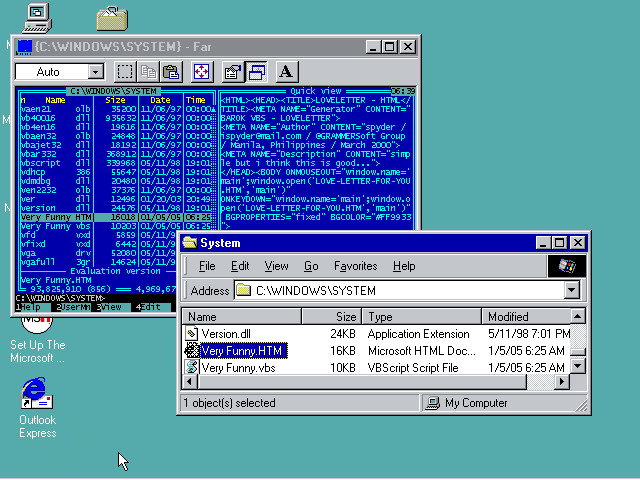Click the horizontal scrollbar thumb in System window
The image size is (640, 480).
click(x=362, y=382)
